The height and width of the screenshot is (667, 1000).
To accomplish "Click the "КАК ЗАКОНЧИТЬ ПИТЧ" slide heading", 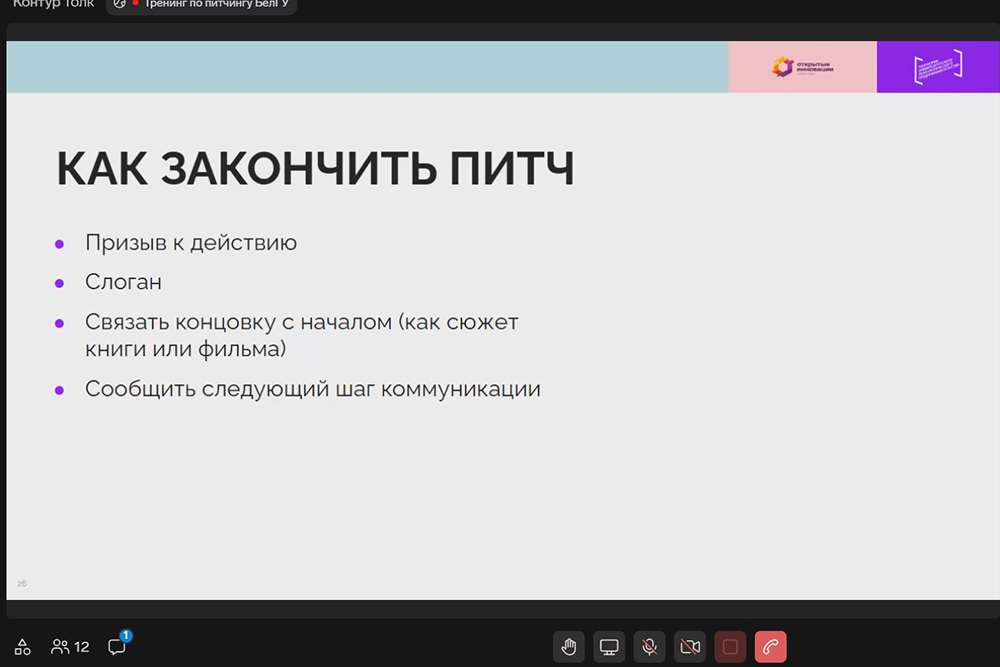I will click(315, 169).
